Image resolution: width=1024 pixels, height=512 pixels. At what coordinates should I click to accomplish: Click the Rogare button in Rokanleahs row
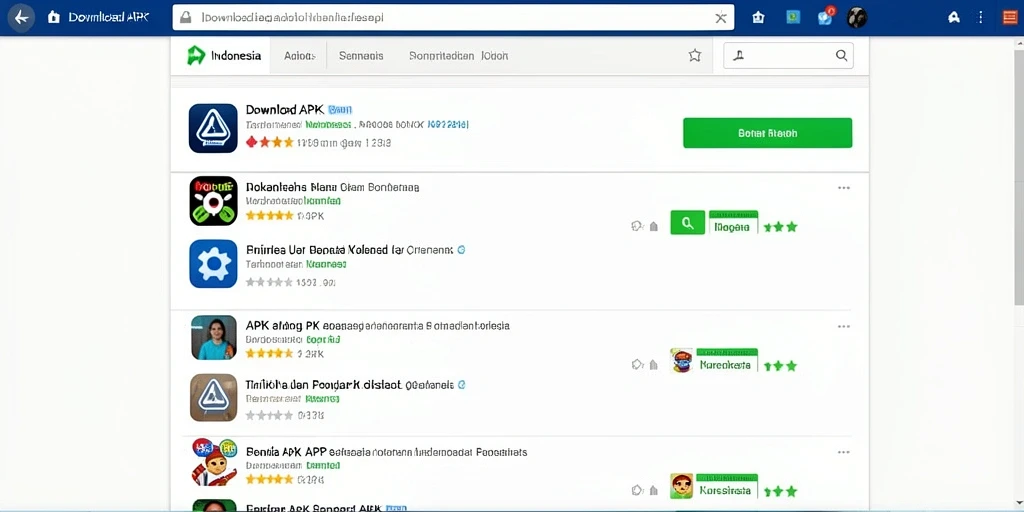pos(733,223)
